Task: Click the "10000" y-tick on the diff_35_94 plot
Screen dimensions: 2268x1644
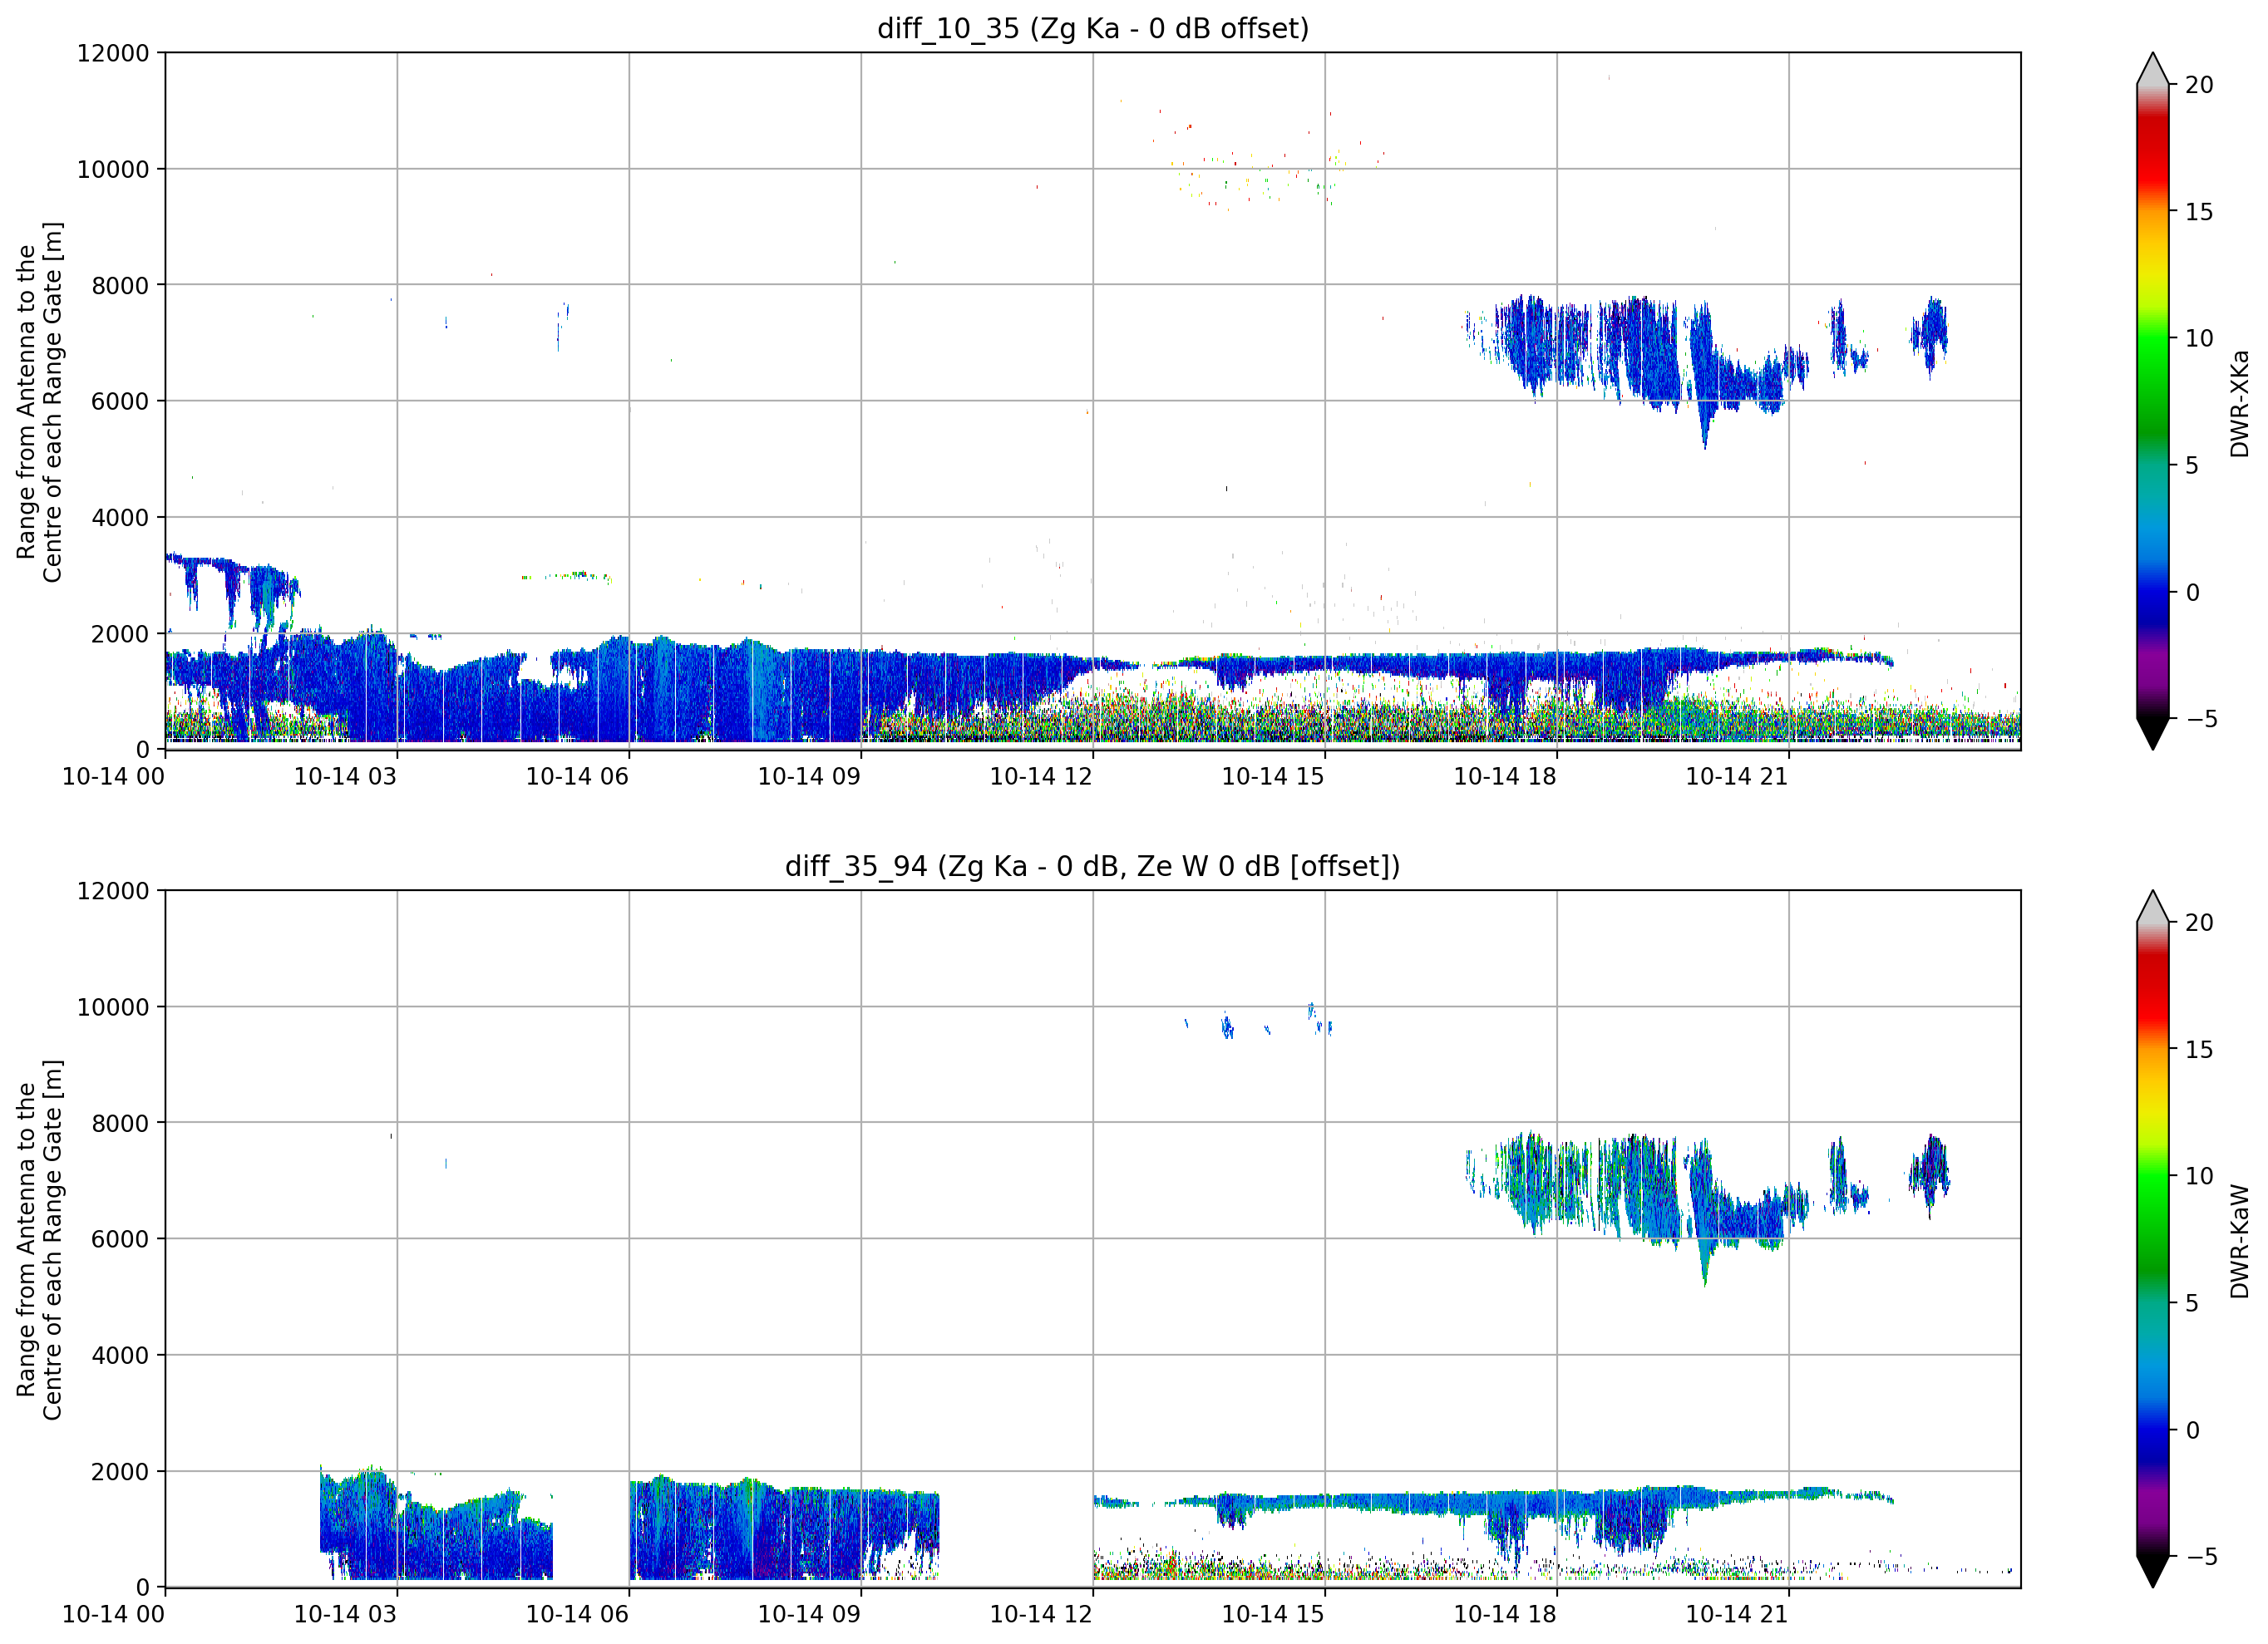Action: click(x=113, y=1008)
